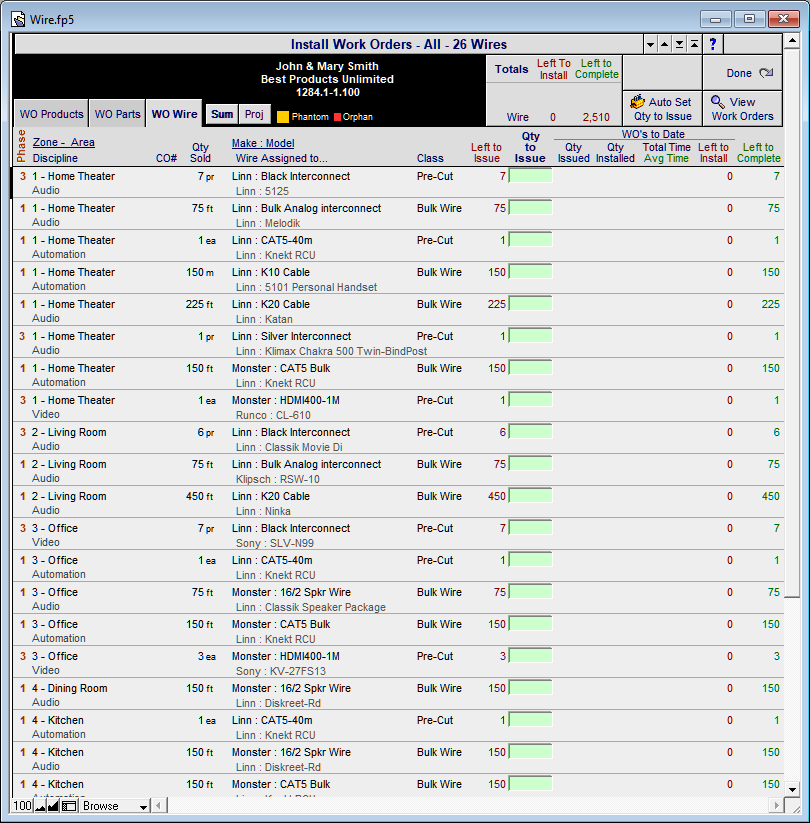Click Qty to Issue field for Sony SLV-N99 row

[x=530, y=527]
